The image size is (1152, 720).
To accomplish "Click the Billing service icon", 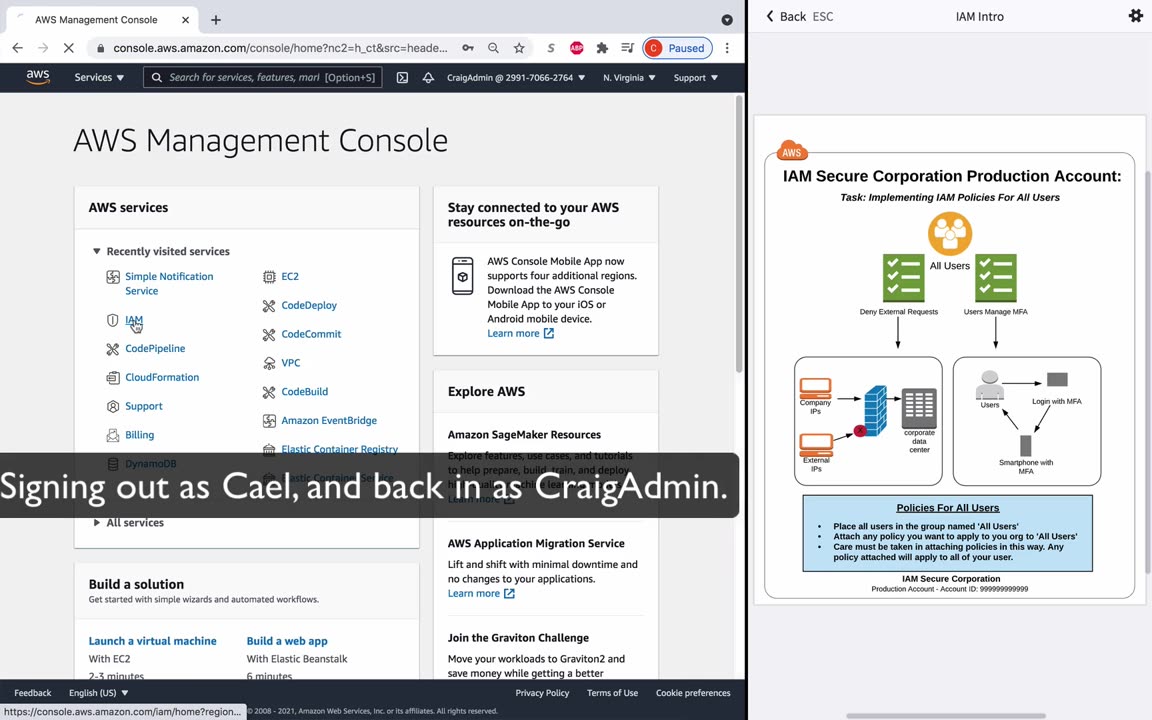I will [x=112, y=435].
